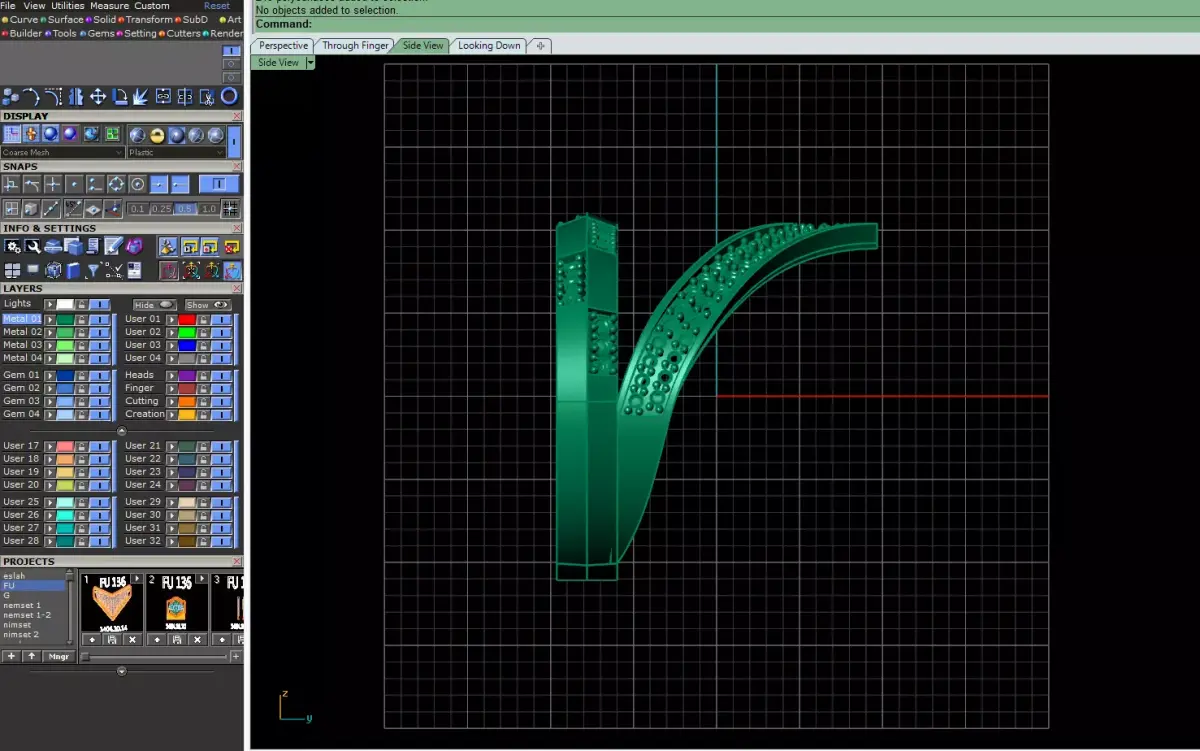Select the 1.0 snap spacing button
The width and height of the screenshot is (1200, 751).
point(208,209)
